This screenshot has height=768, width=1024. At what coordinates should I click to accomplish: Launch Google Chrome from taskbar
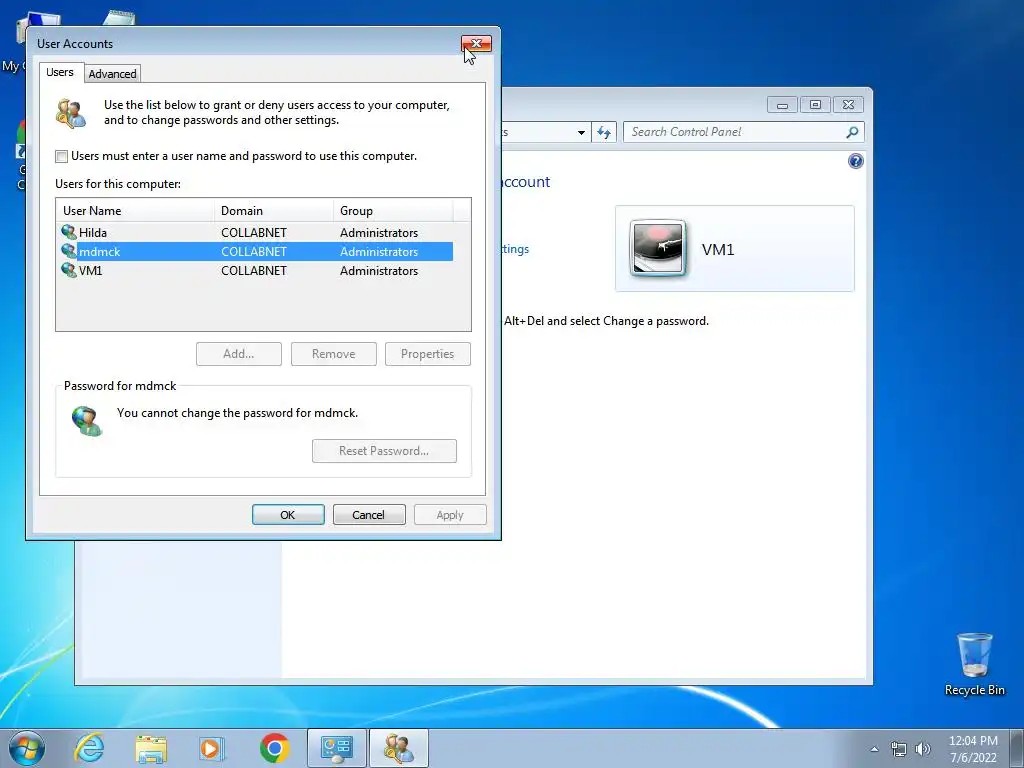click(x=274, y=748)
